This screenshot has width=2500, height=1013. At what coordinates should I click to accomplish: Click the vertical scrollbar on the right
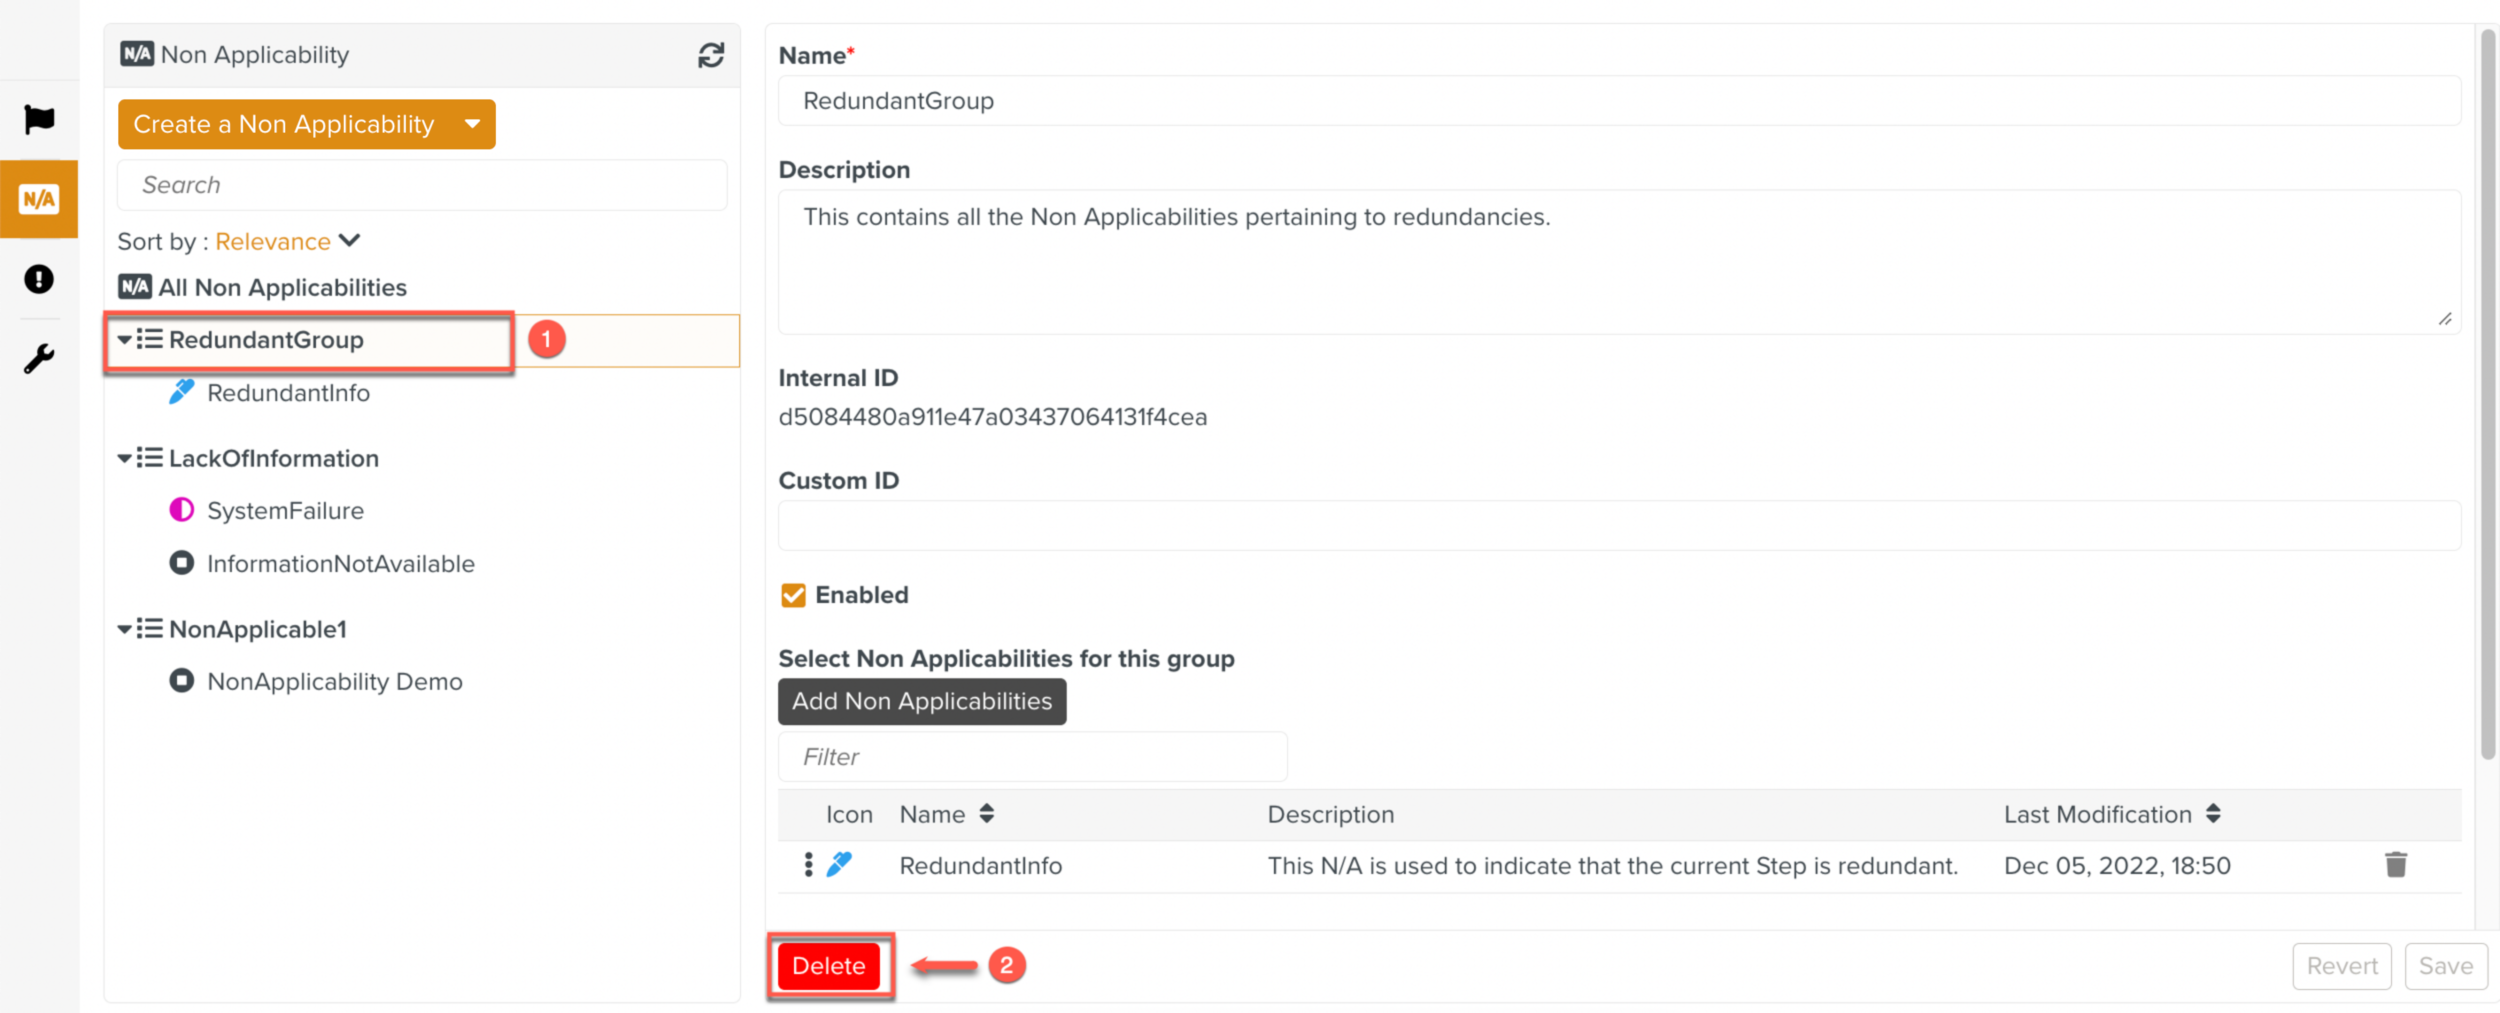click(x=2487, y=400)
